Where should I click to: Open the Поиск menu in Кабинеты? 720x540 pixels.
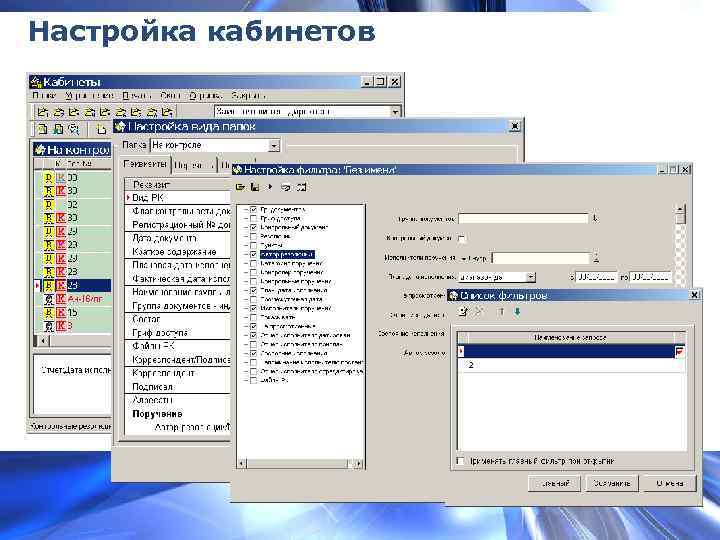tap(44, 96)
